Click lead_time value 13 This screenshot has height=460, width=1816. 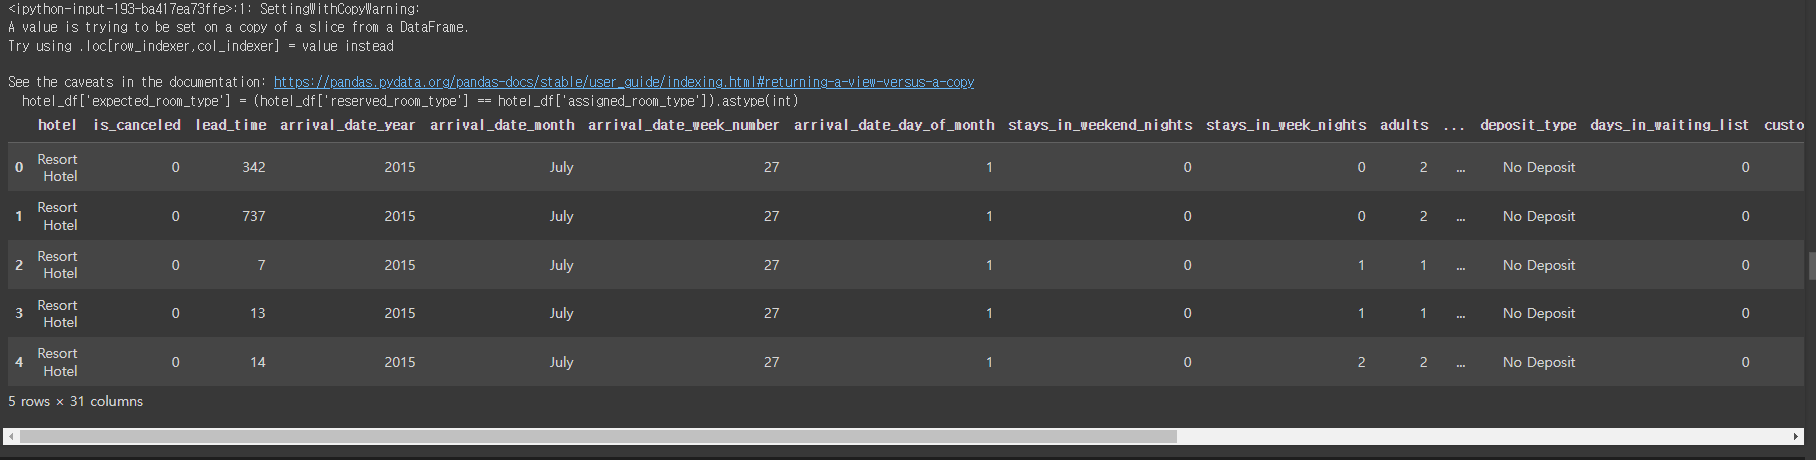point(258,313)
